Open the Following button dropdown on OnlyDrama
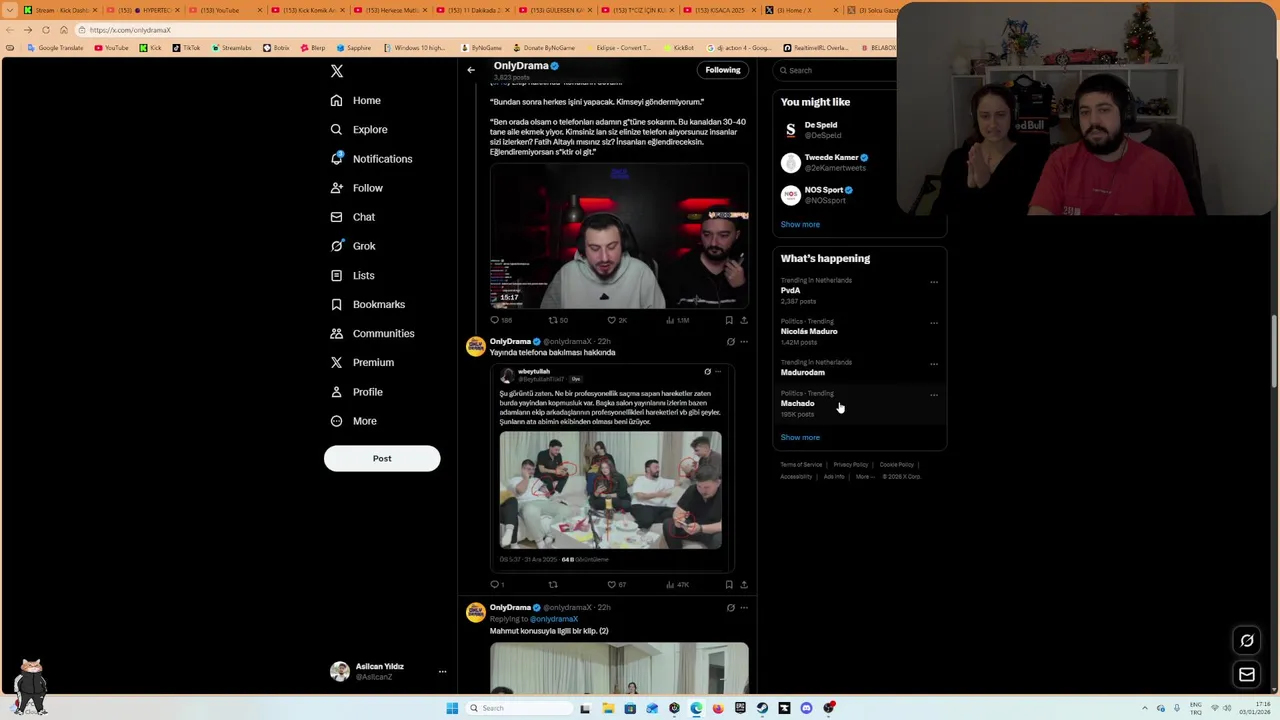Screen dimensions: 1280x720 click(x=723, y=70)
